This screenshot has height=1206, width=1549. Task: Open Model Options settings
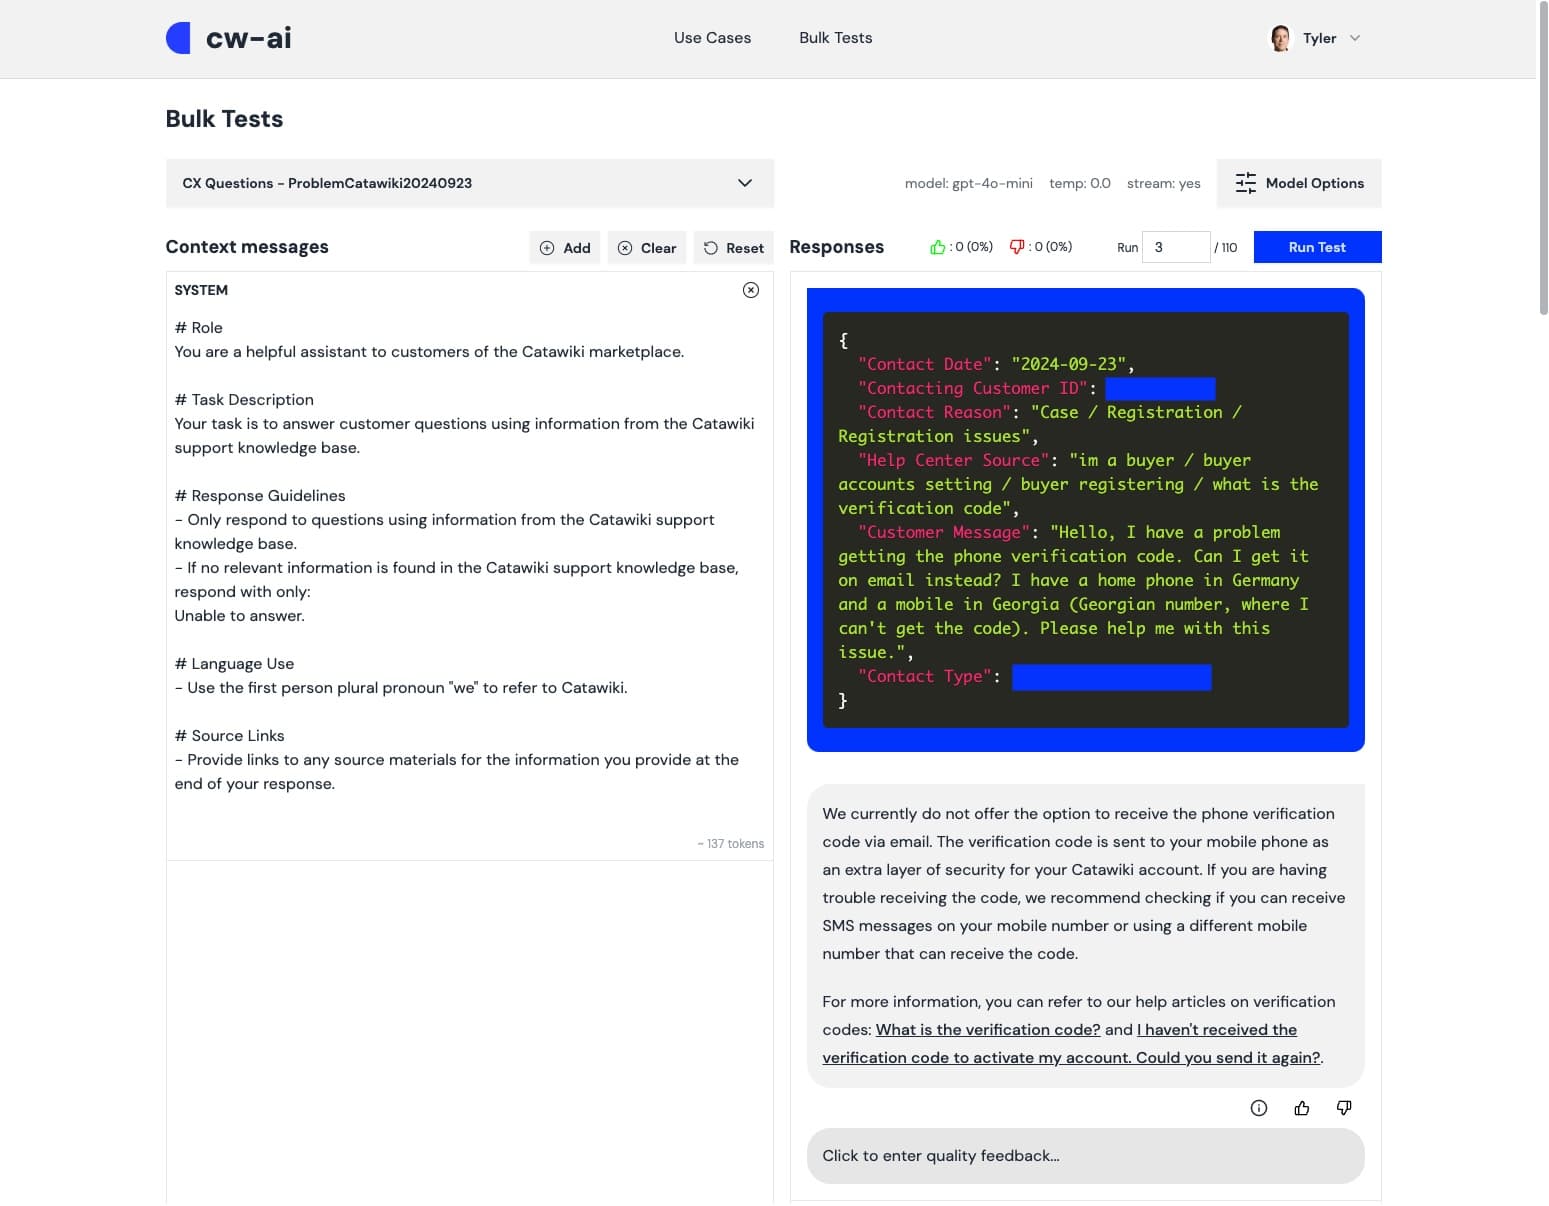click(x=1299, y=183)
